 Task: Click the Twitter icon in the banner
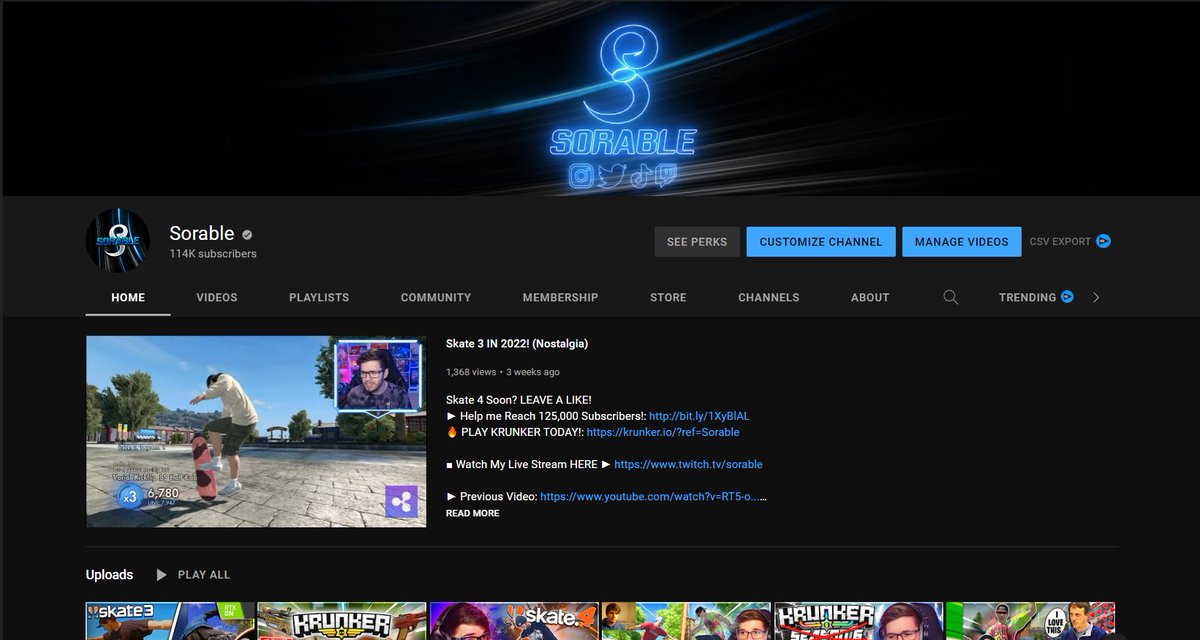pyautogui.click(x=610, y=176)
